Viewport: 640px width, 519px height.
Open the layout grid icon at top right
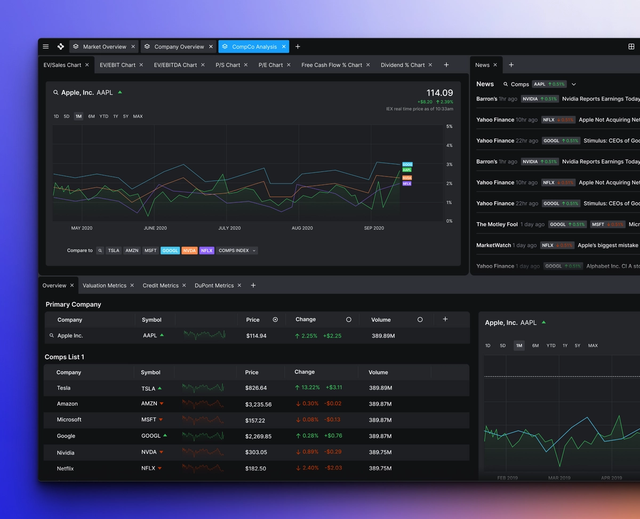point(631,47)
